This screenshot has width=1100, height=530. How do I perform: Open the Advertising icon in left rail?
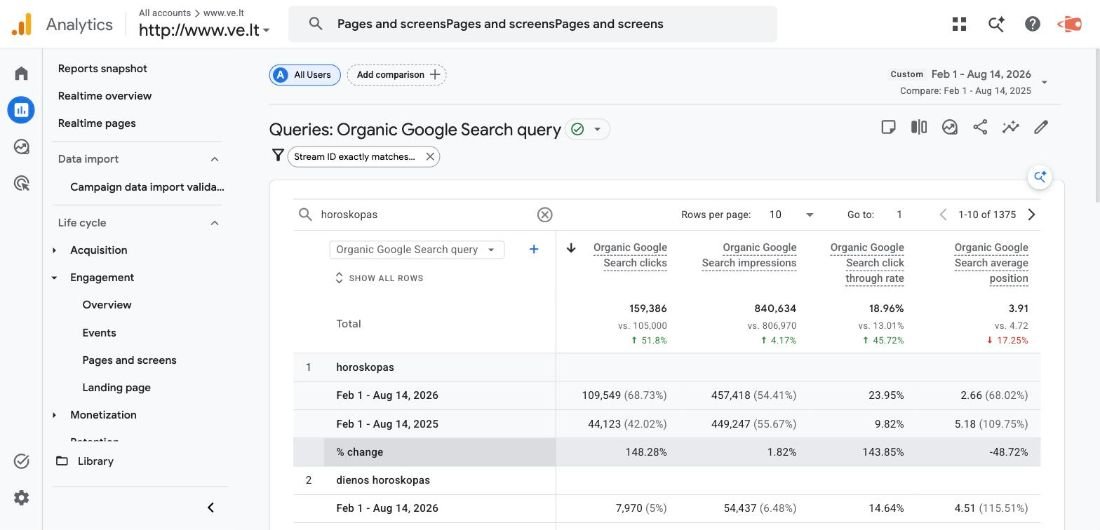[21, 184]
